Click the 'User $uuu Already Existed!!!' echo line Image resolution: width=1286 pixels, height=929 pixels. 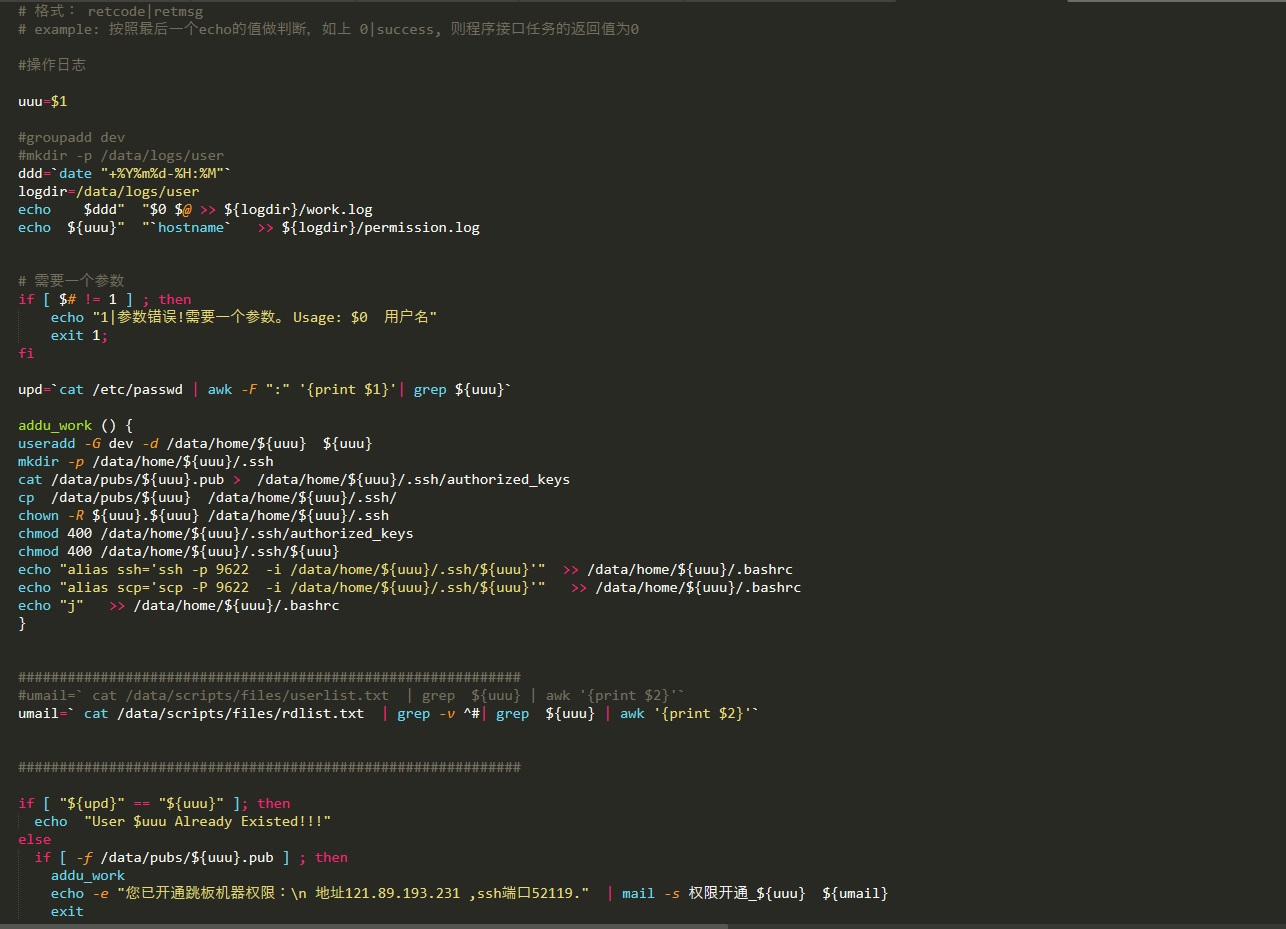(x=182, y=821)
